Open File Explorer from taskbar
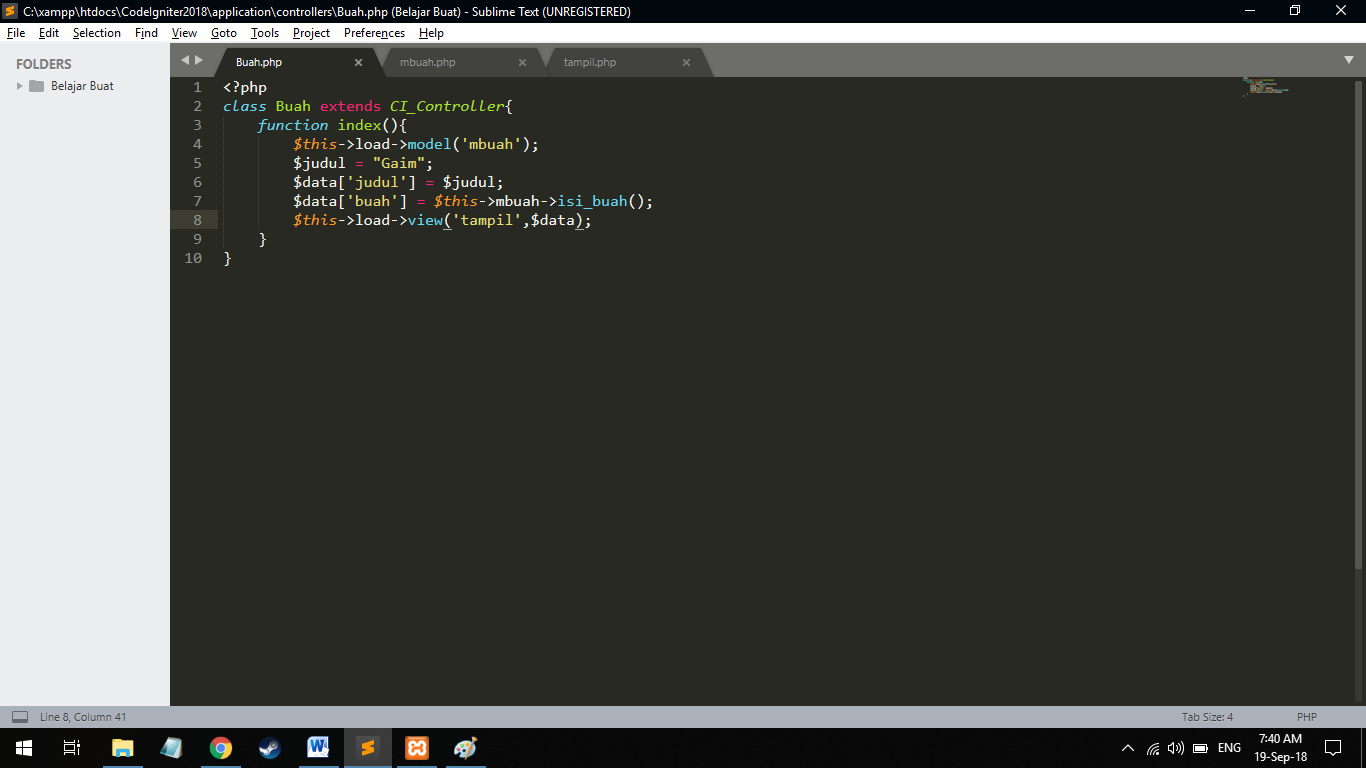Viewport: 1366px width, 768px height. [x=122, y=748]
